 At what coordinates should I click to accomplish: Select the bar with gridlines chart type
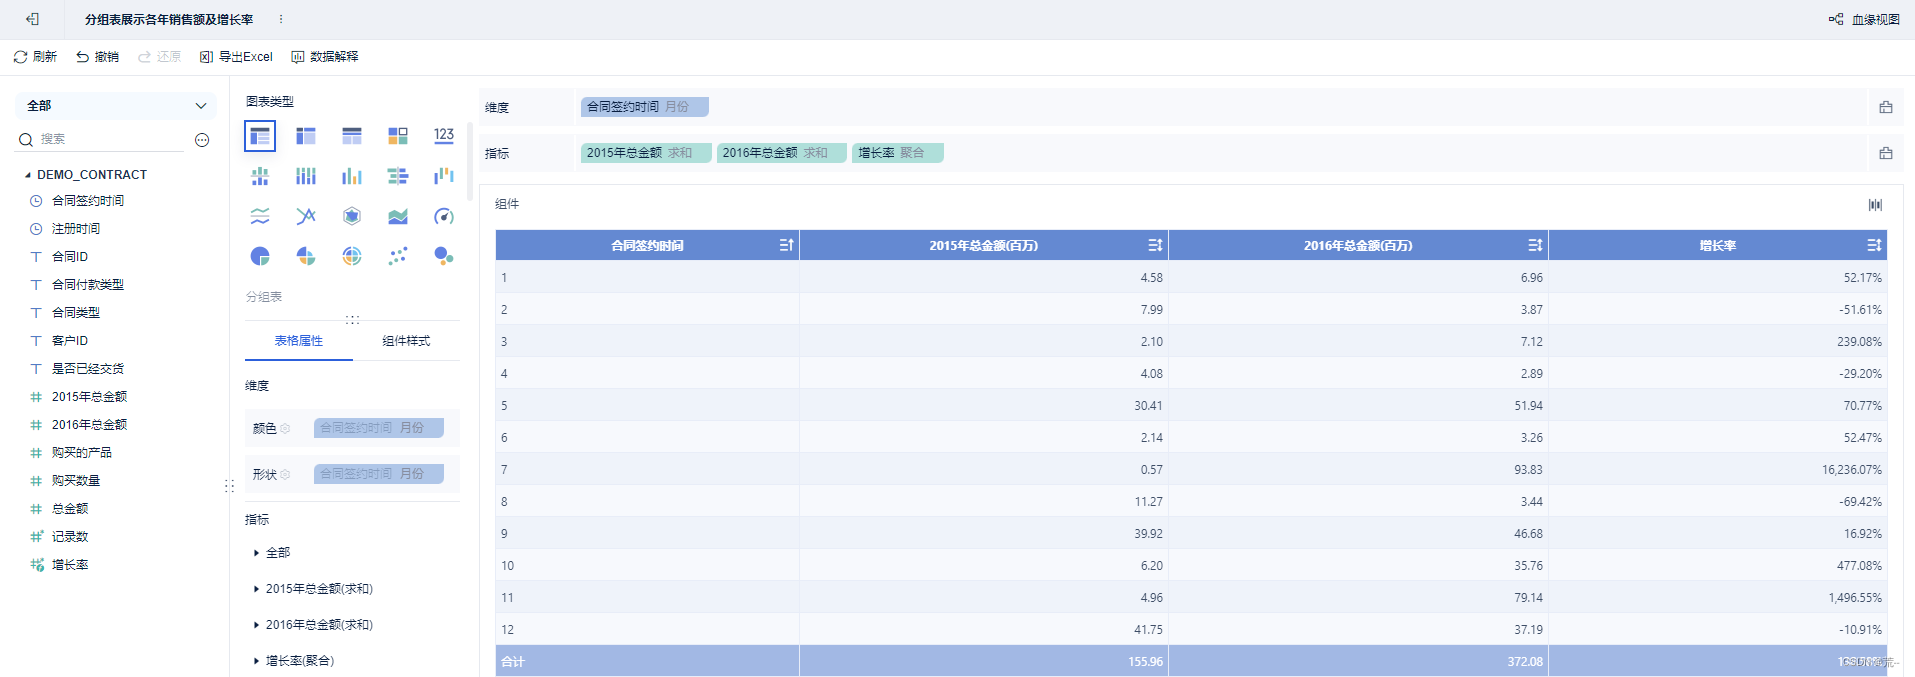click(x=260, y=176)
